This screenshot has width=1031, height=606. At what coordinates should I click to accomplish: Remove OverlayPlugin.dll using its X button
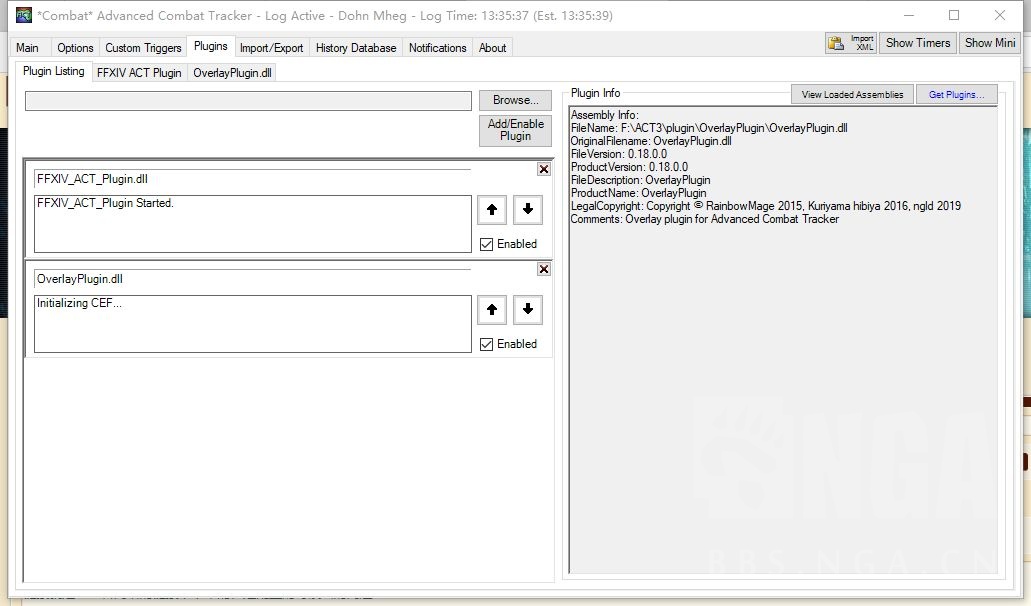click(543, 269)
